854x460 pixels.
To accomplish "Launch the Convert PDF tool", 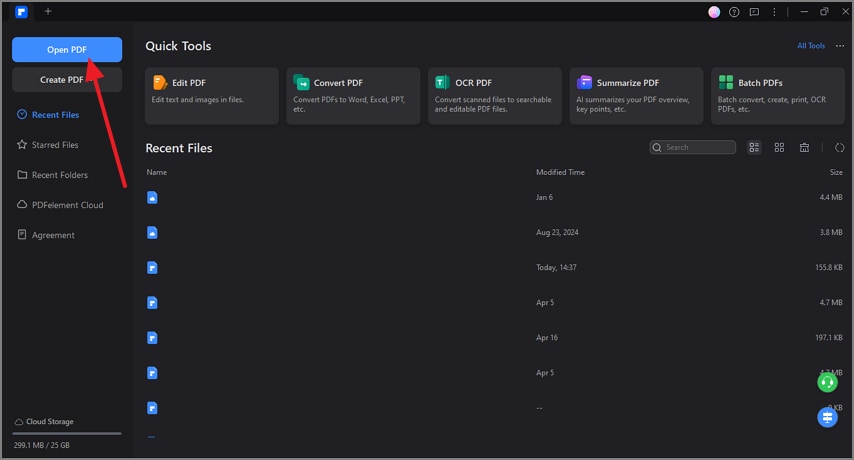I will click(352, 96).
